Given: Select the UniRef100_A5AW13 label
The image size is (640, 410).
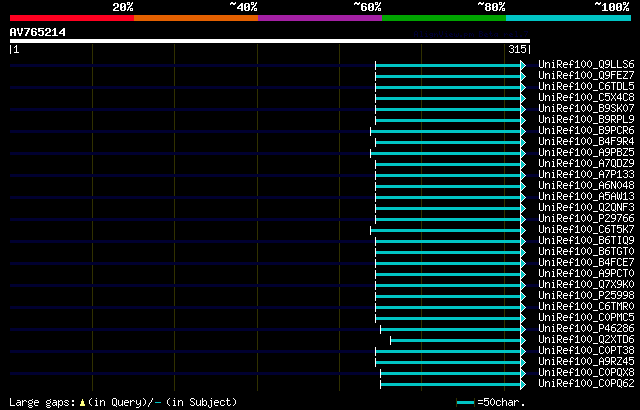Looking at the screenshot, I should click(x=586, y=197).
